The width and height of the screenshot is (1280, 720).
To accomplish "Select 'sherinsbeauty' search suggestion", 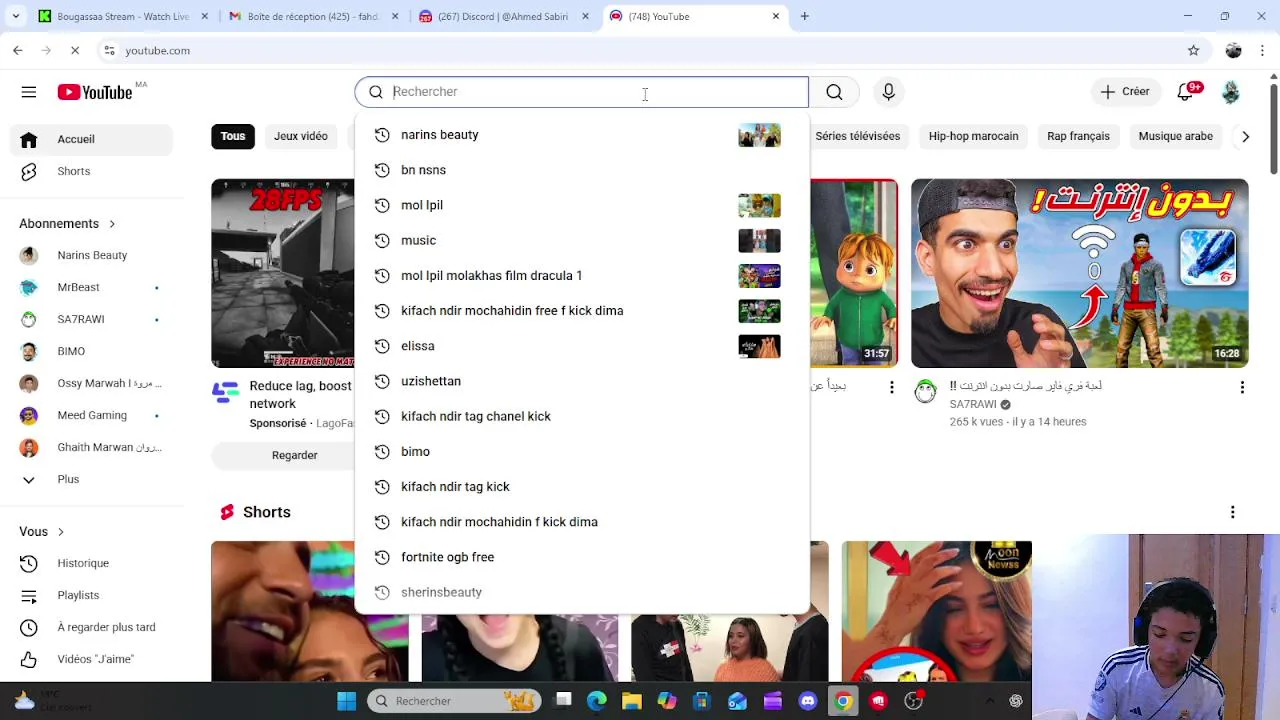I will pyautogui.click(x=581, y=592).
